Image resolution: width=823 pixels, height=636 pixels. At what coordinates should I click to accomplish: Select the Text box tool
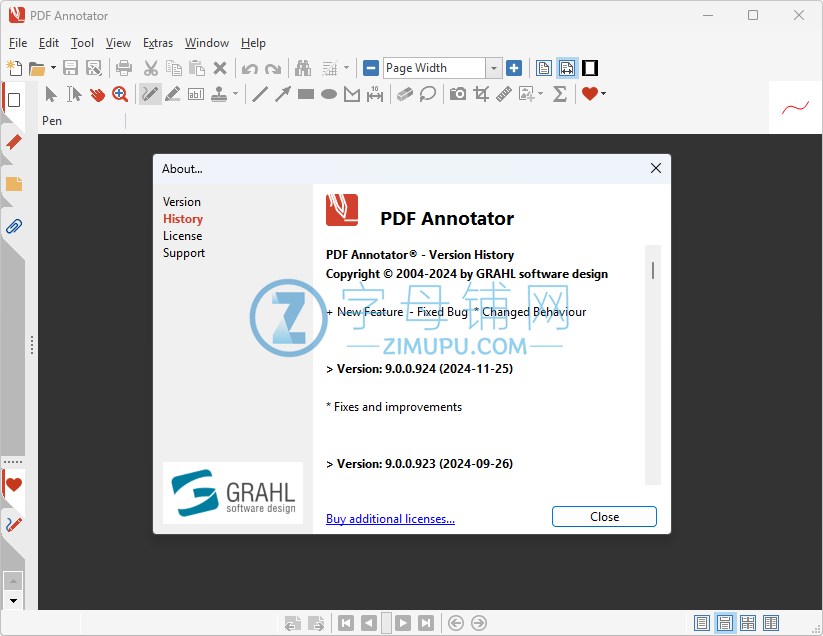196,94
